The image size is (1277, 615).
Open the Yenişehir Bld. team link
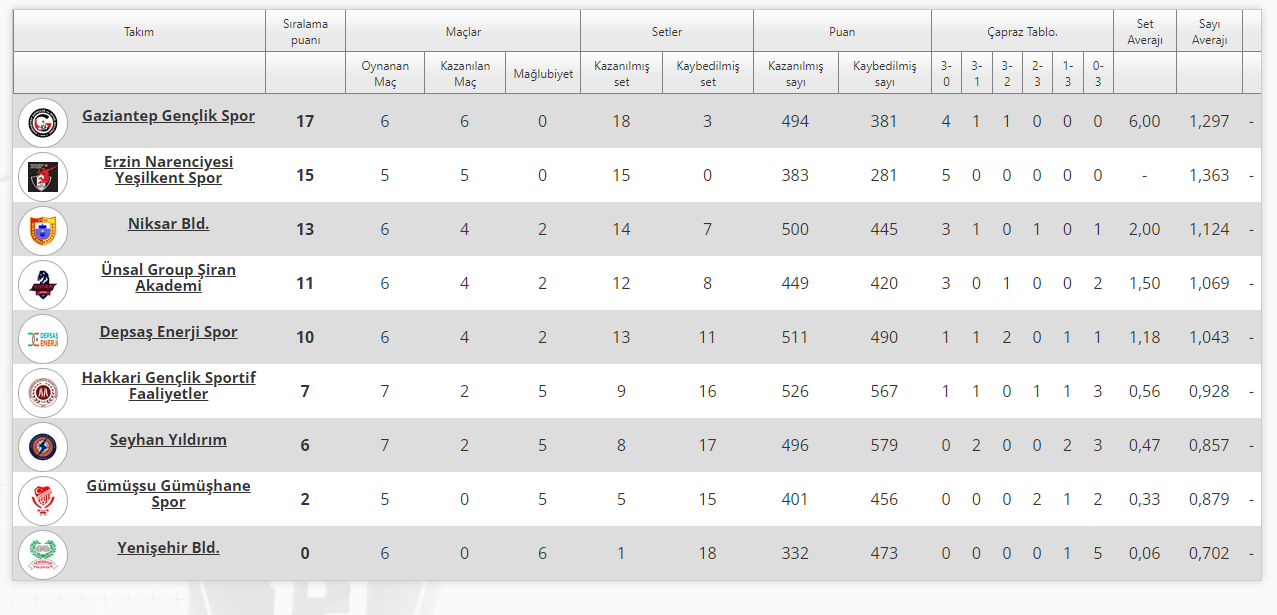coord(168,548)
